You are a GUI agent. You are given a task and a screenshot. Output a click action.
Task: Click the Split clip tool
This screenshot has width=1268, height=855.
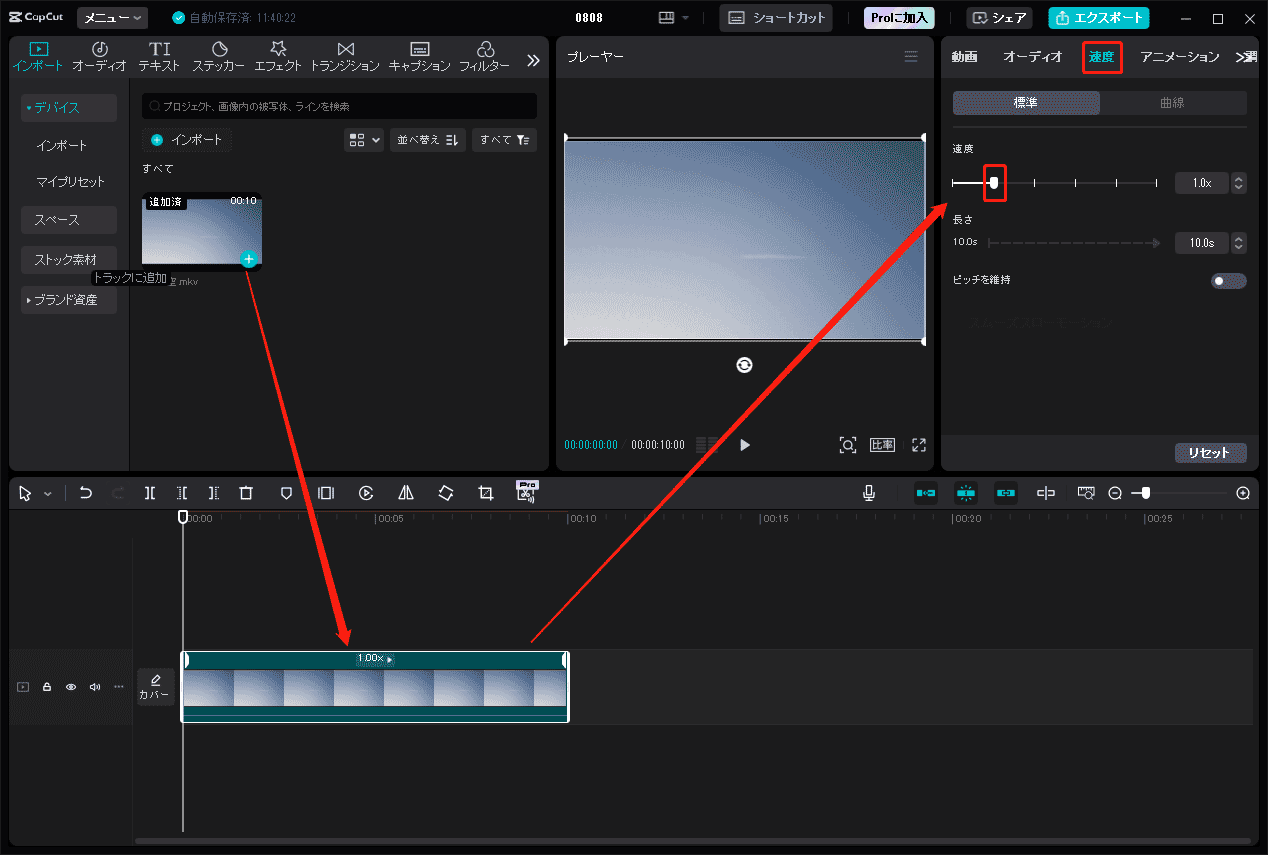[150, 493]
